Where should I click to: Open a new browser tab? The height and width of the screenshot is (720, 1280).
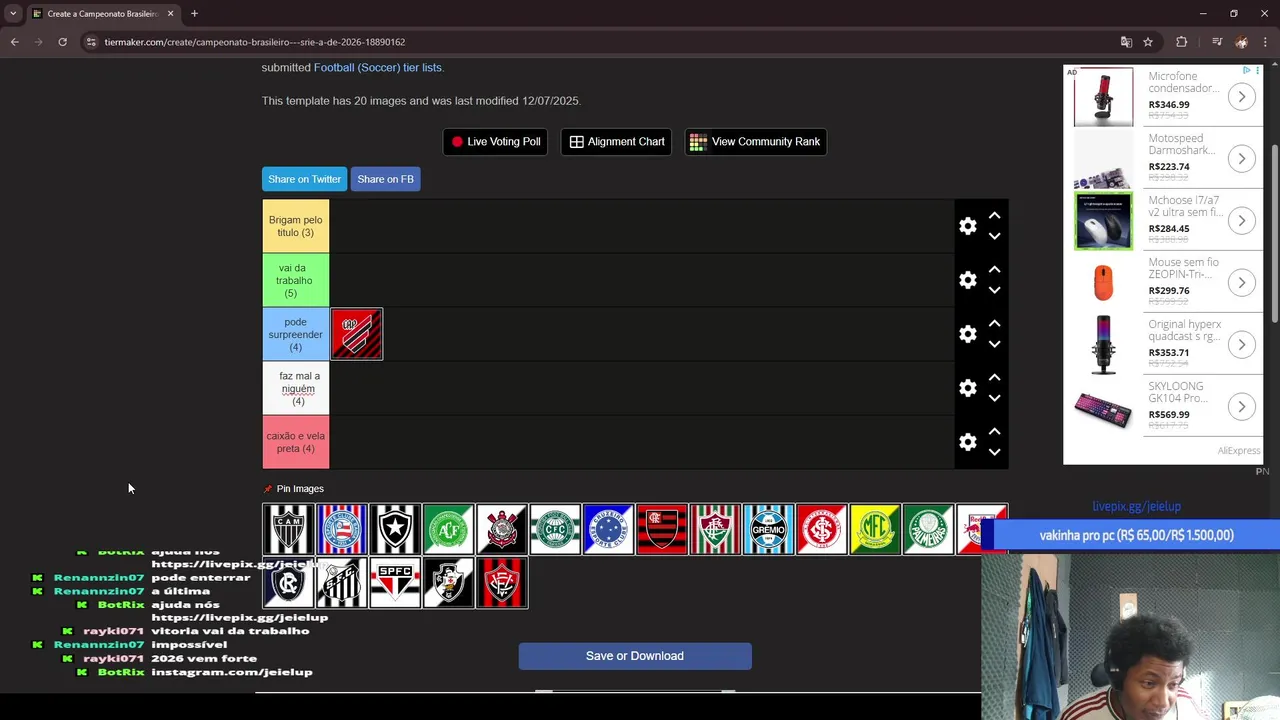194,14
